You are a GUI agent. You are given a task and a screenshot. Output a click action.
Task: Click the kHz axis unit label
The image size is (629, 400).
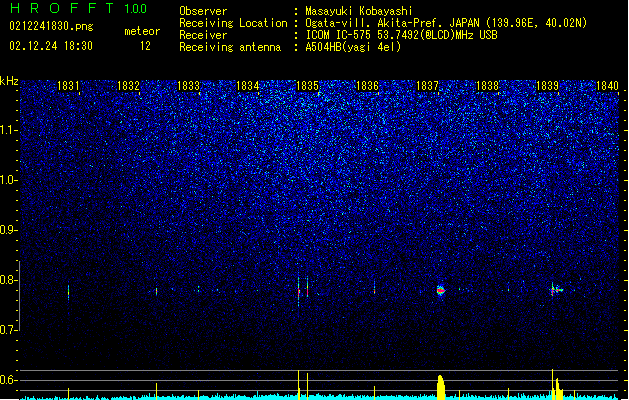(9, 81)
